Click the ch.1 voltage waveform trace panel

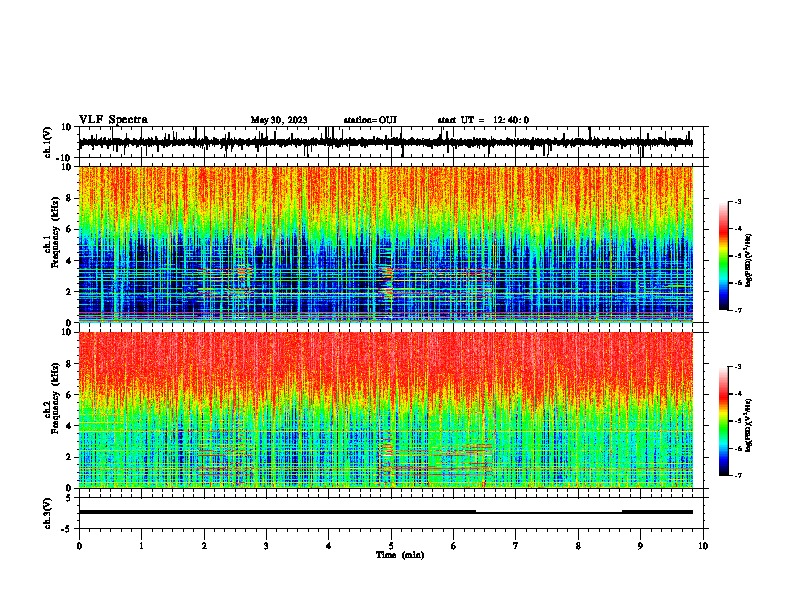tap(391, 142)
